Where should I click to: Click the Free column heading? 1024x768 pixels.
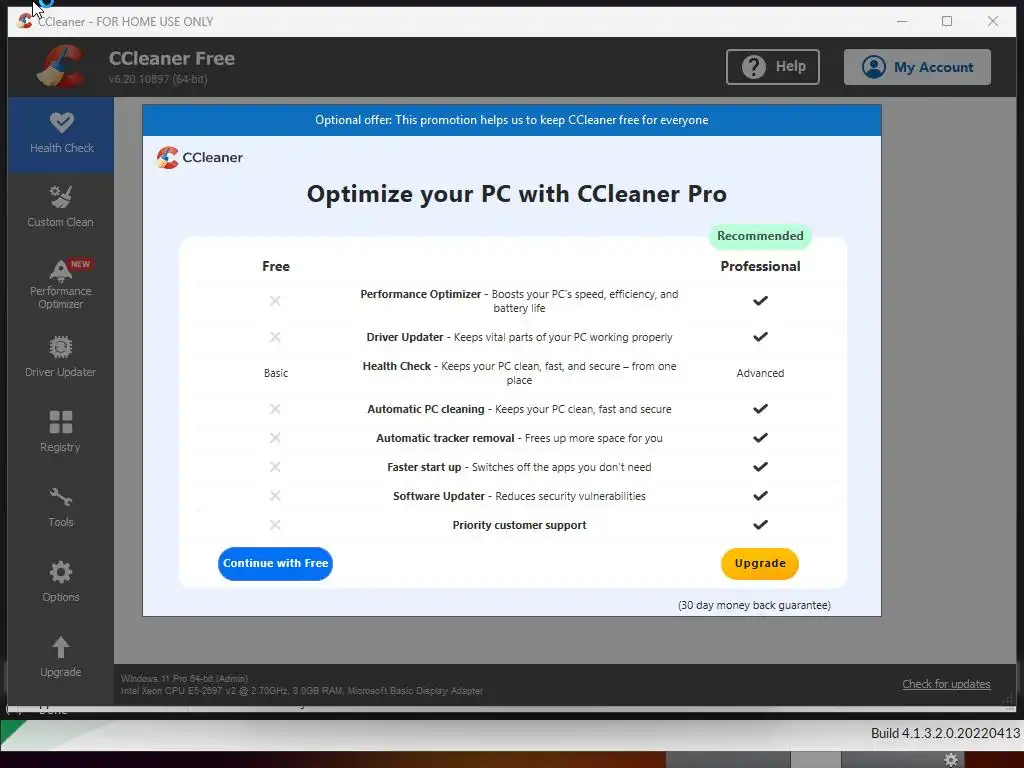pos(276,266)
